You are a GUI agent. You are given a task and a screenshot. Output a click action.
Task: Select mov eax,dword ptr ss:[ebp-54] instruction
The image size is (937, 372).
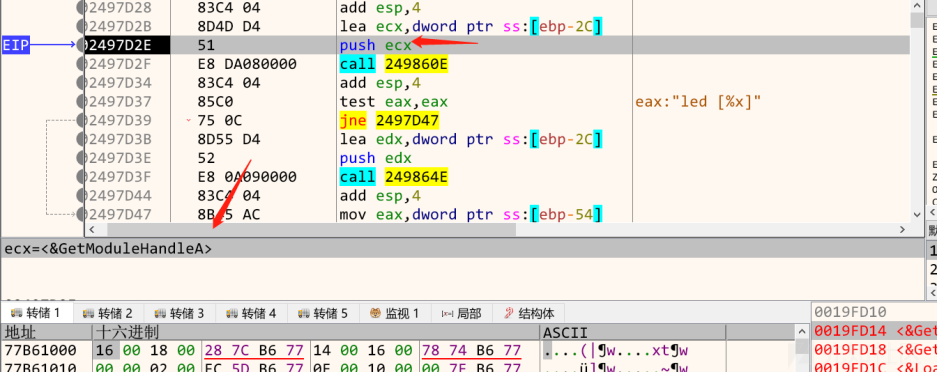[470, 214]
